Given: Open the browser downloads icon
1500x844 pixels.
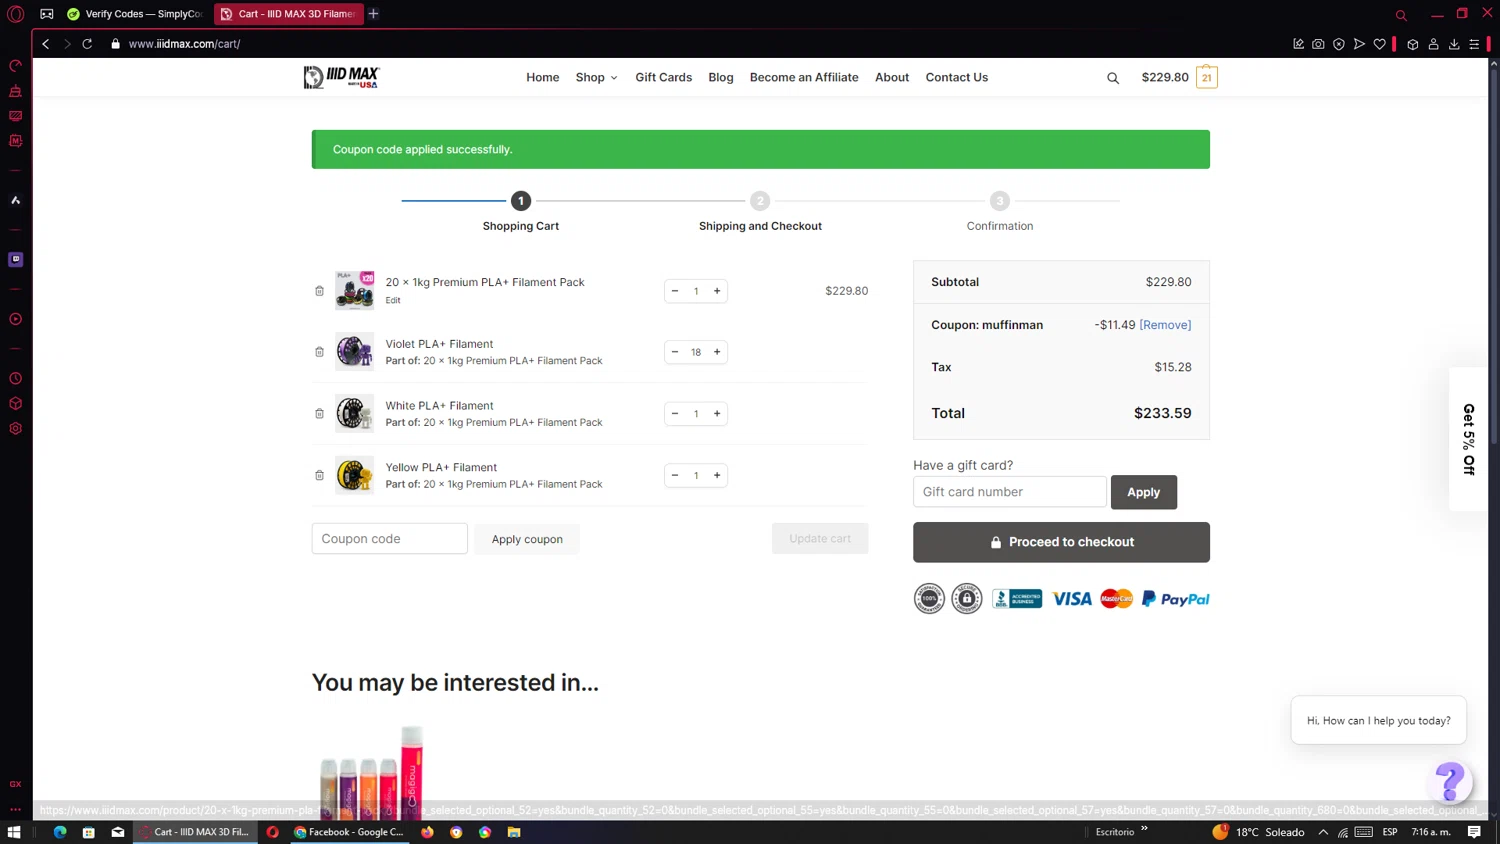Looking at the screenshot, I should click(1454, 44).
